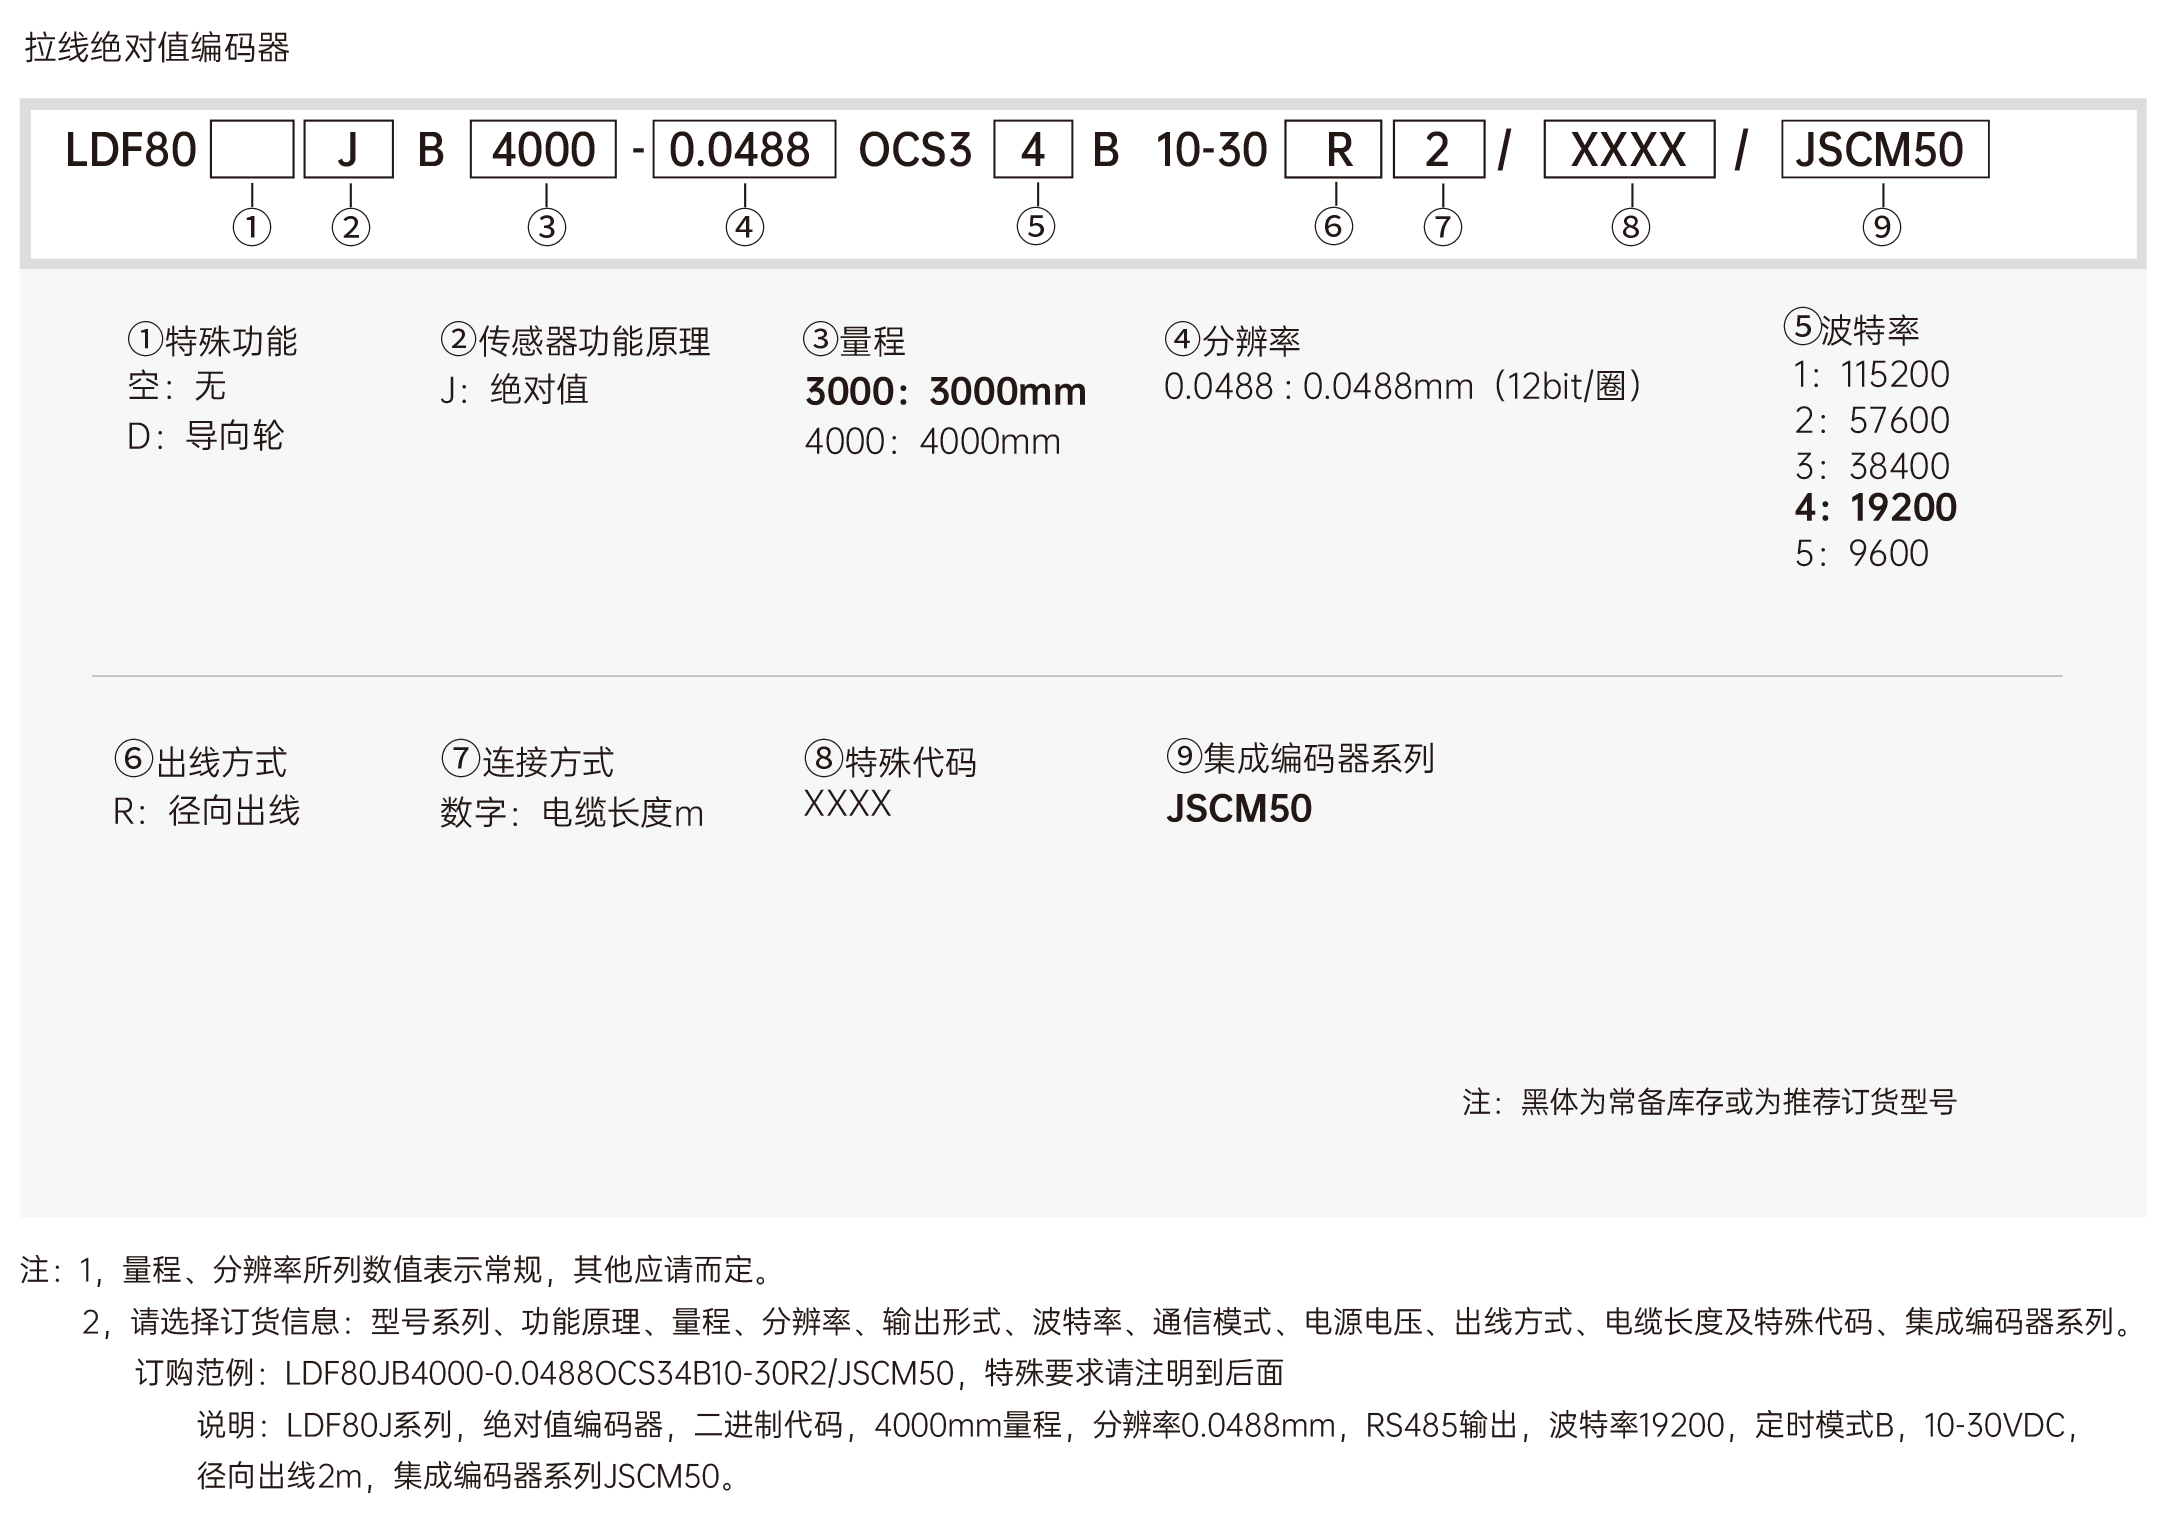Click the last line 径向出线2m
2171x1520 pixels.
(x=467, y=1476)
